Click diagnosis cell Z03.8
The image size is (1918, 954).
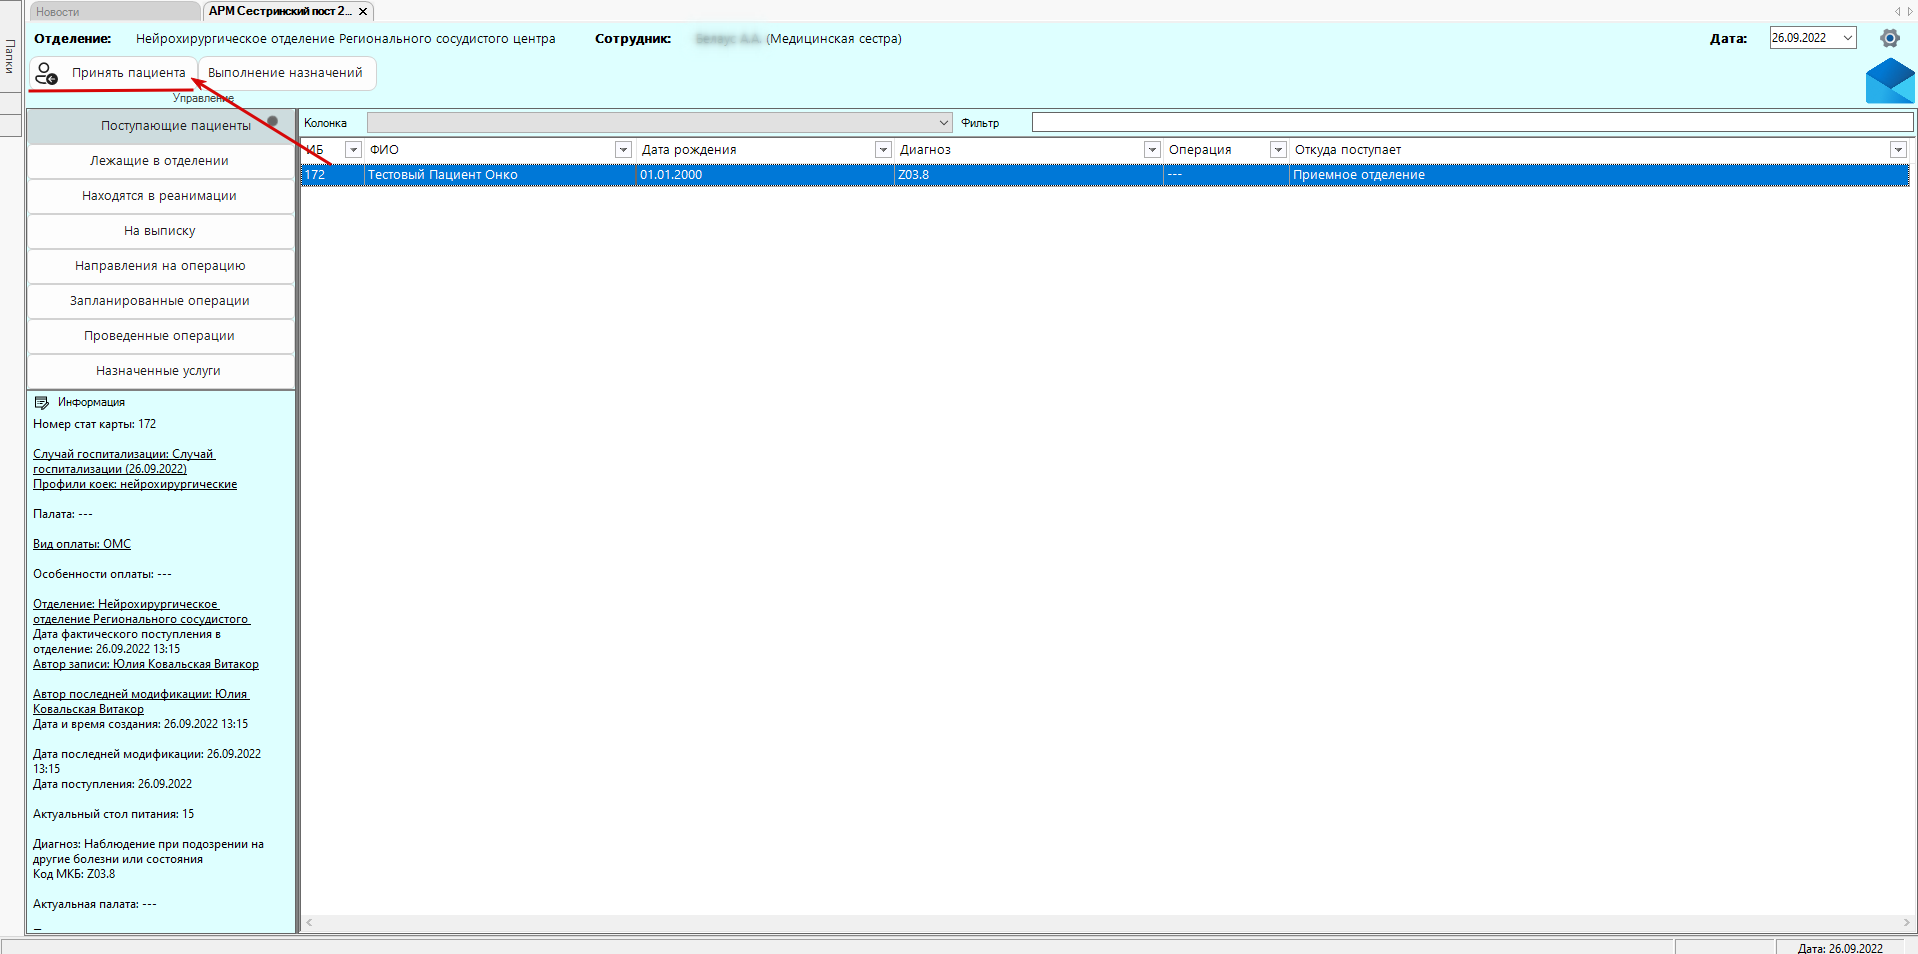pos(1029,175)
